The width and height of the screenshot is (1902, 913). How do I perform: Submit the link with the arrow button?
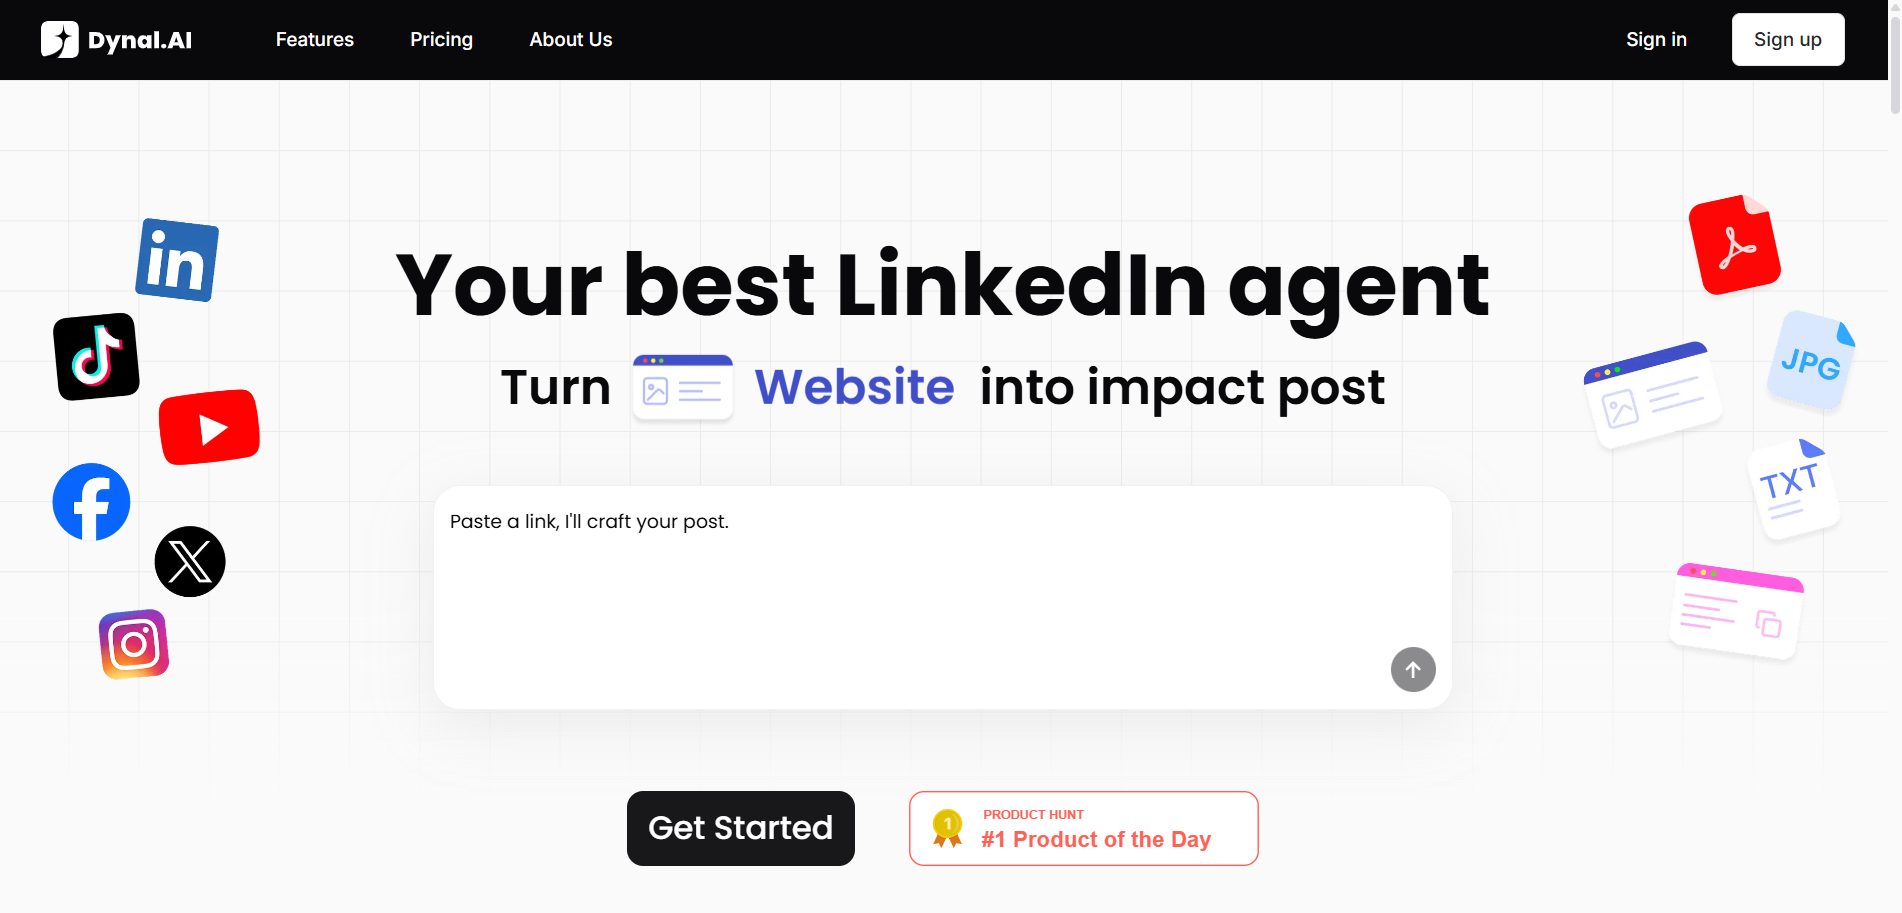1413,669
